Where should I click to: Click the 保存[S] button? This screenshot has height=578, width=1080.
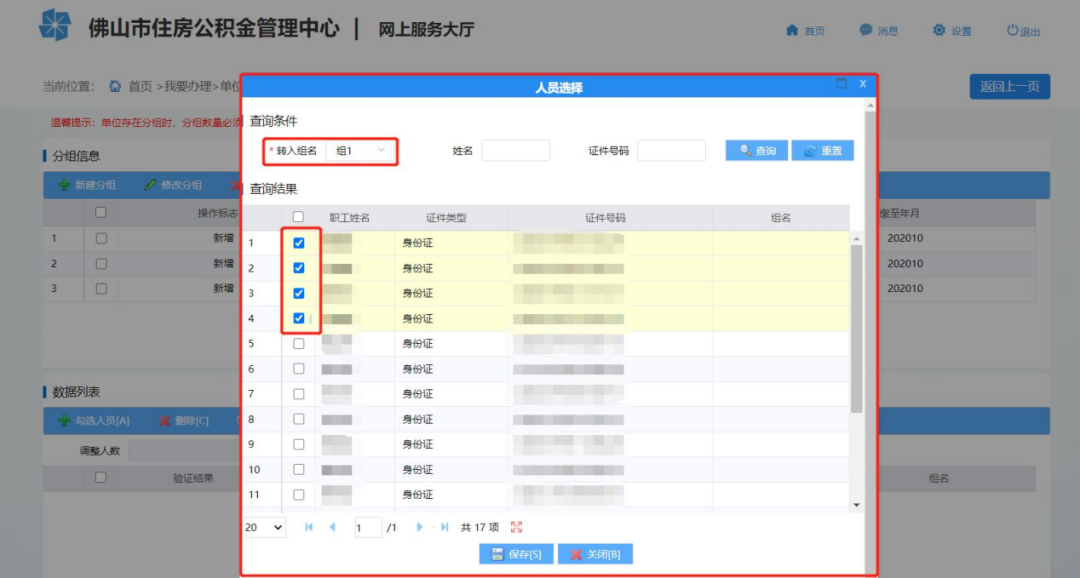coord(516,554)
